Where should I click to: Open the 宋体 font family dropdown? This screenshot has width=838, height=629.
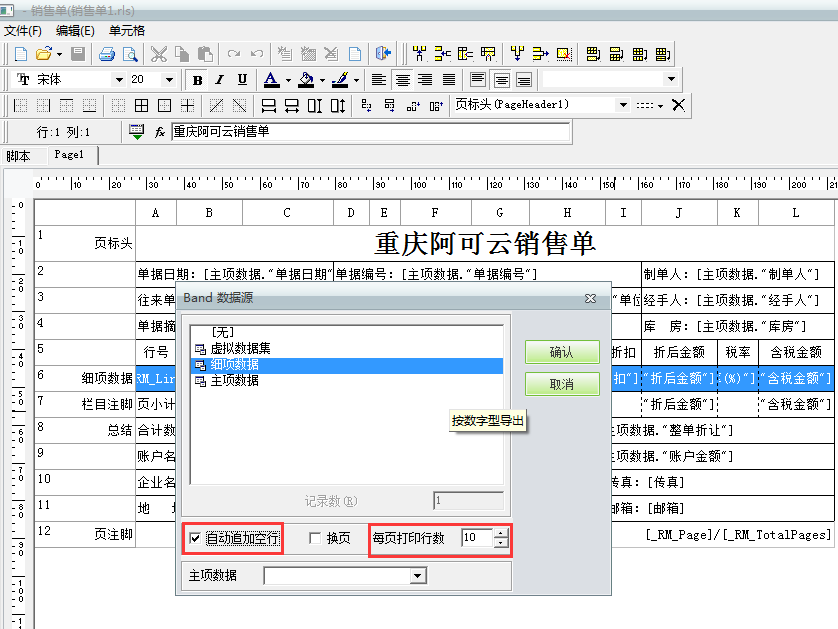point(118,79)
